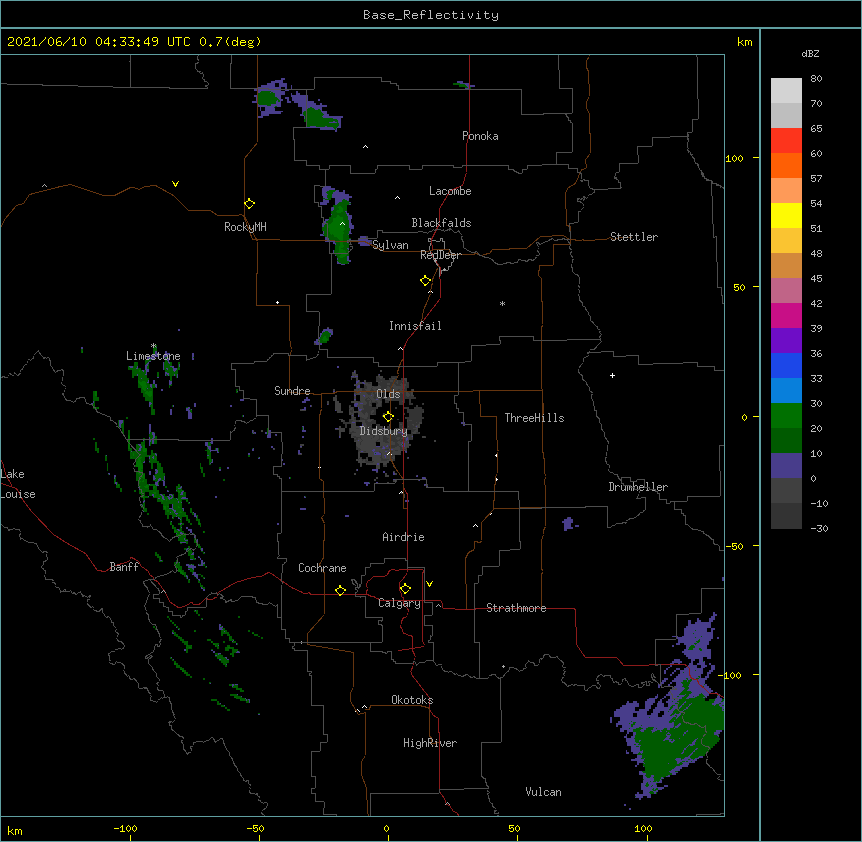
Task: Click the green swatch for 30 dBZ
Action: coord(786,416)
